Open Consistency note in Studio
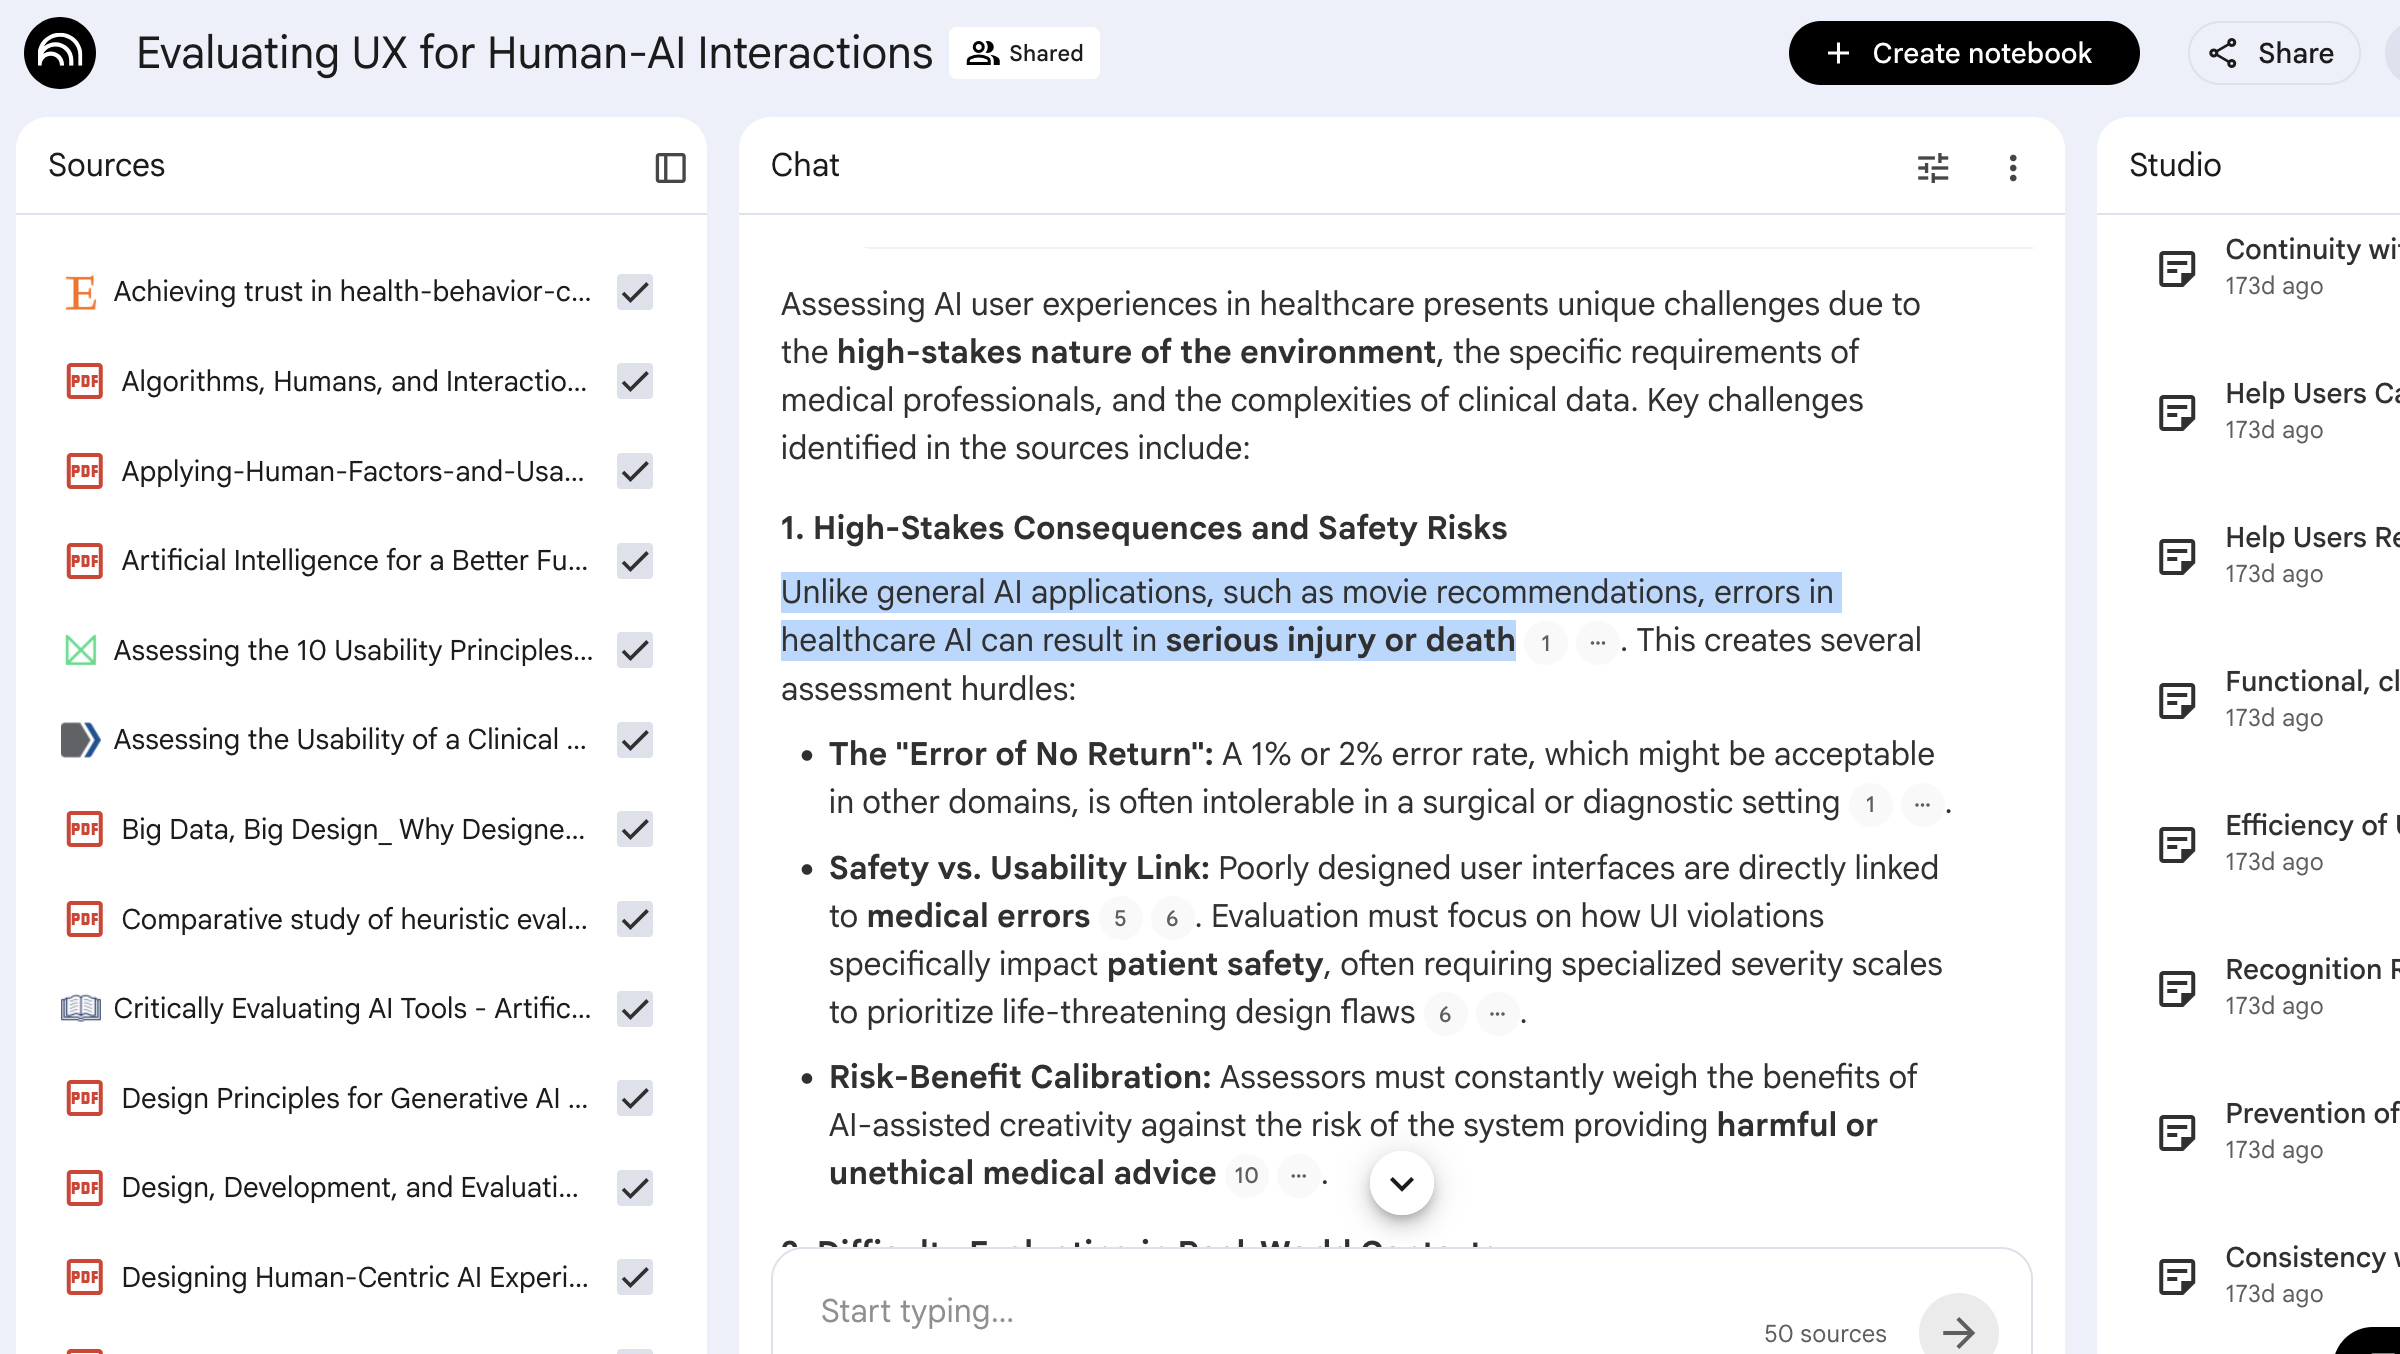 click(x=2276, y=1275)
